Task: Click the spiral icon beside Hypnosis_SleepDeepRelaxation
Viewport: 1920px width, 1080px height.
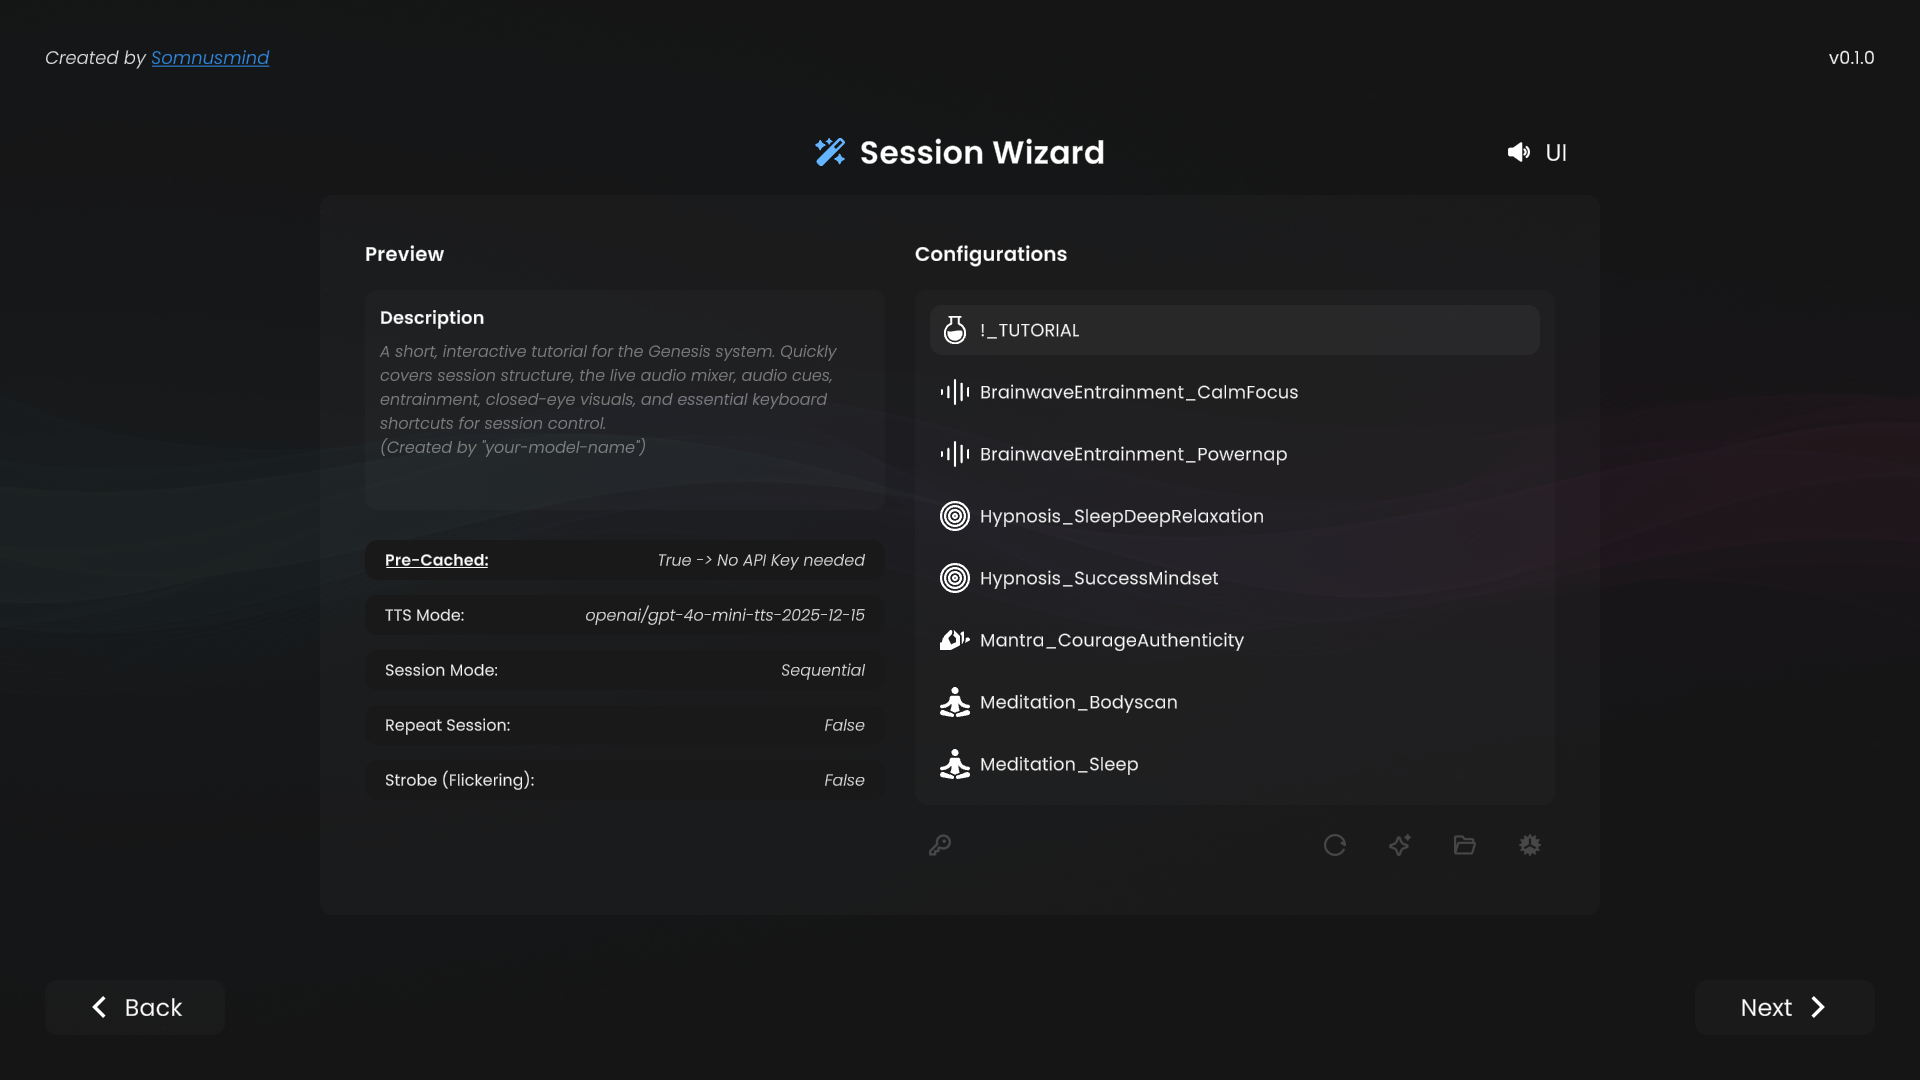Action: point(955,516)
